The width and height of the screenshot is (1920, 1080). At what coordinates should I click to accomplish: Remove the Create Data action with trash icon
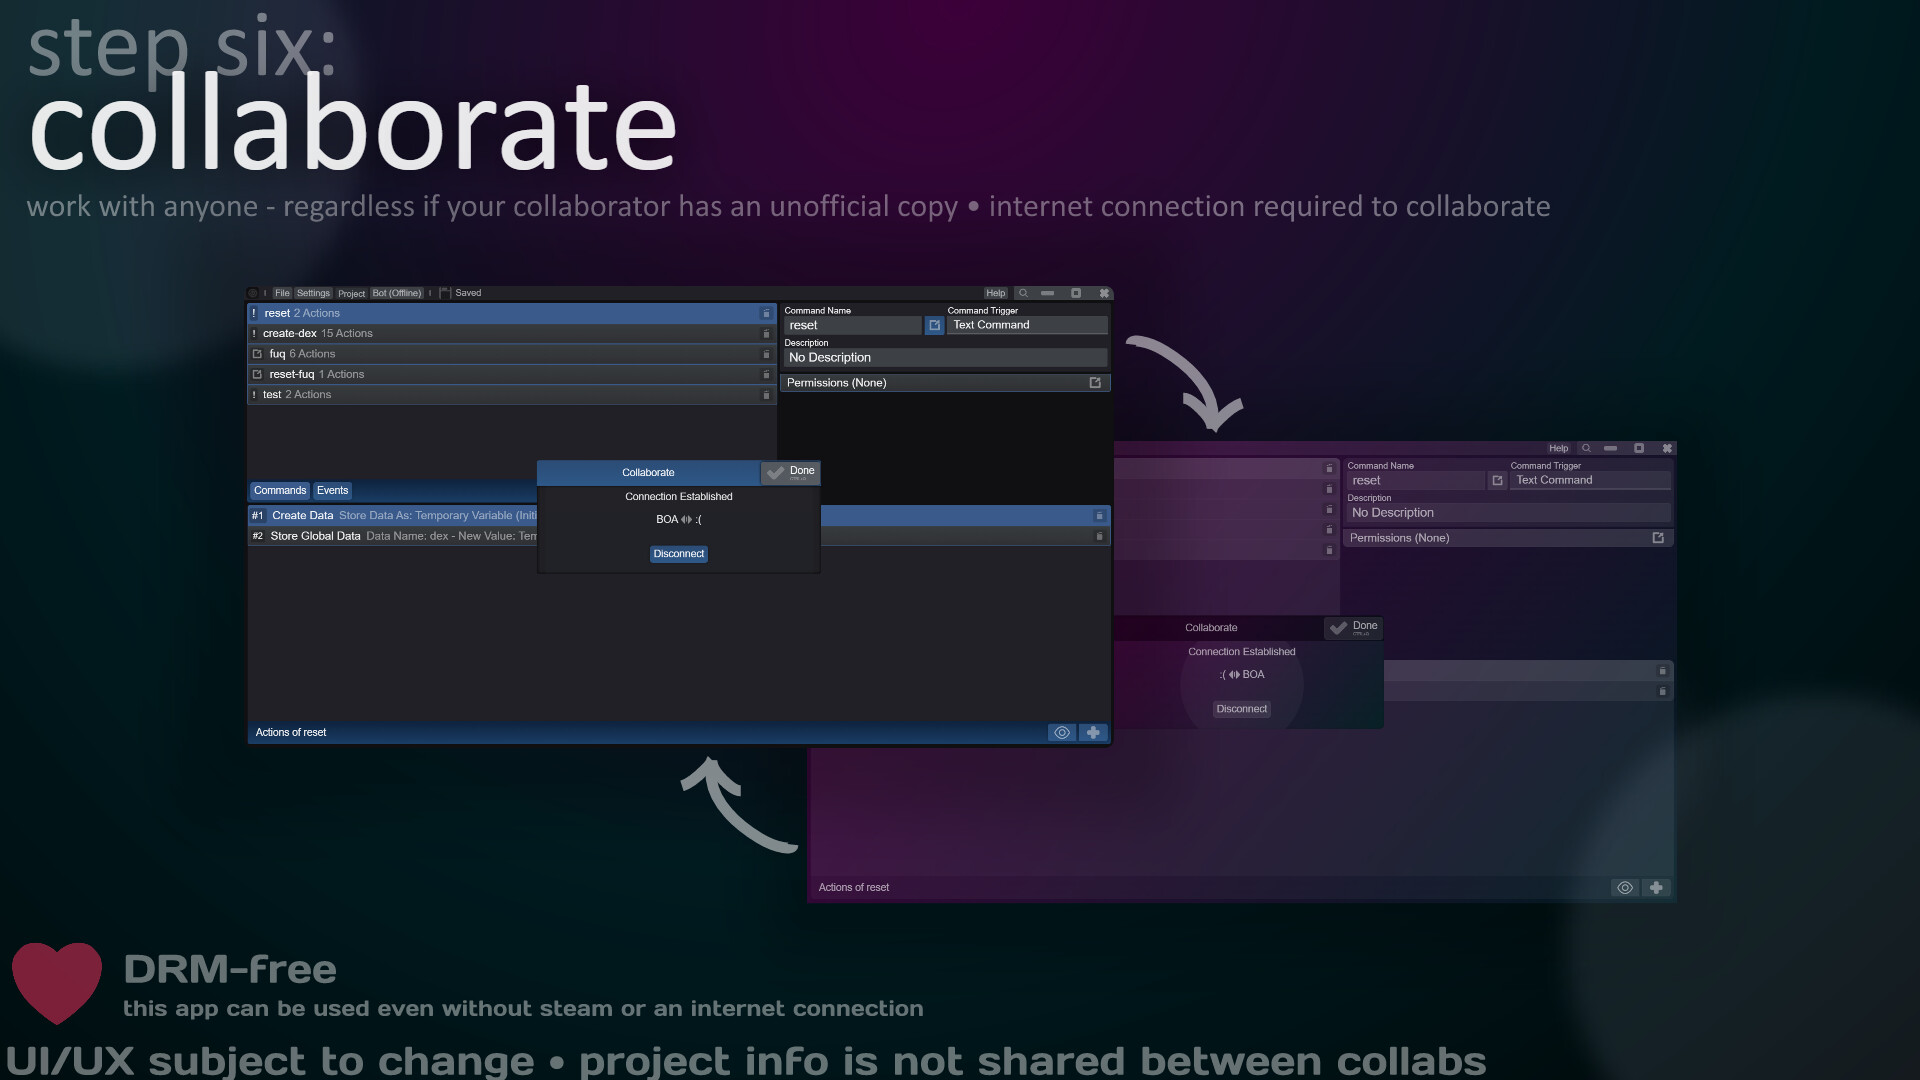click(x=1099, y=516)
